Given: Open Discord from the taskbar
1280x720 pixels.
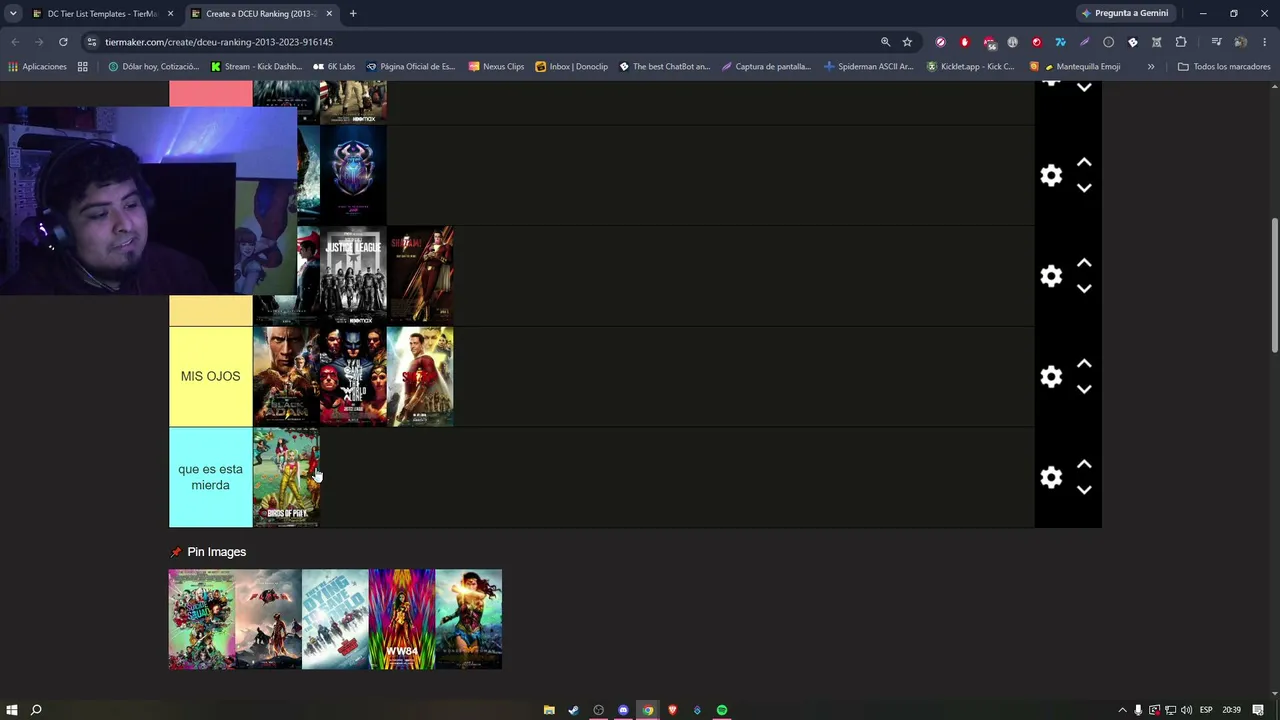Looking at the screenshot, I should click(x=623, y=710).
